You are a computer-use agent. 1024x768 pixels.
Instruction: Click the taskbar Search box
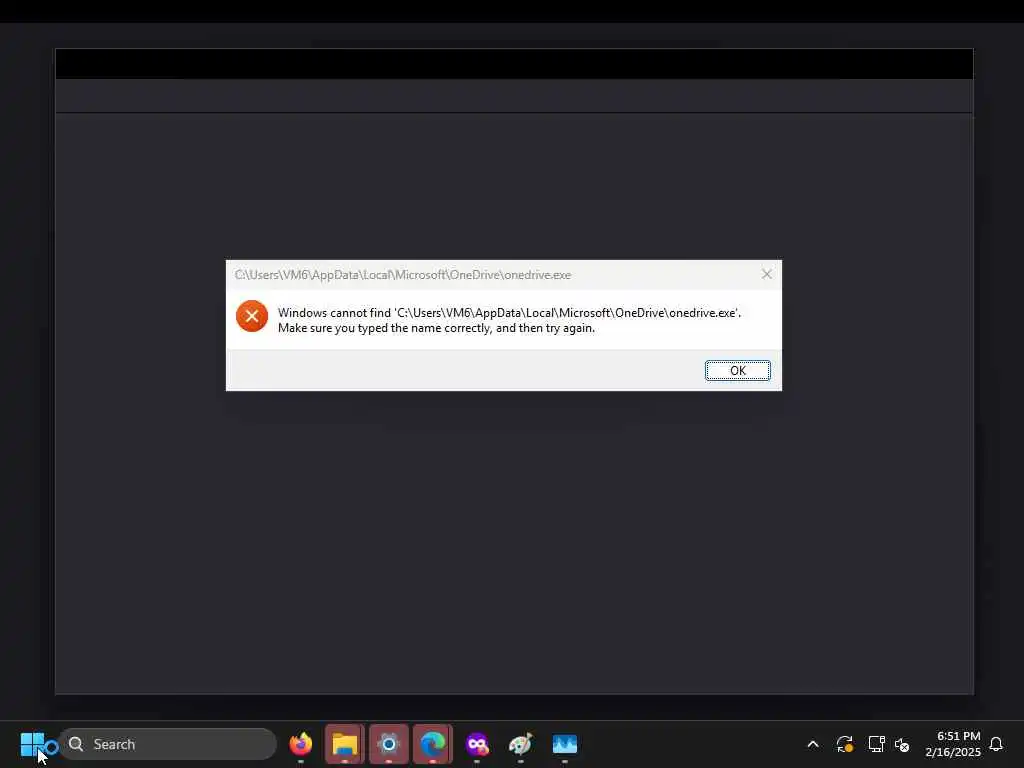point(168,744)
